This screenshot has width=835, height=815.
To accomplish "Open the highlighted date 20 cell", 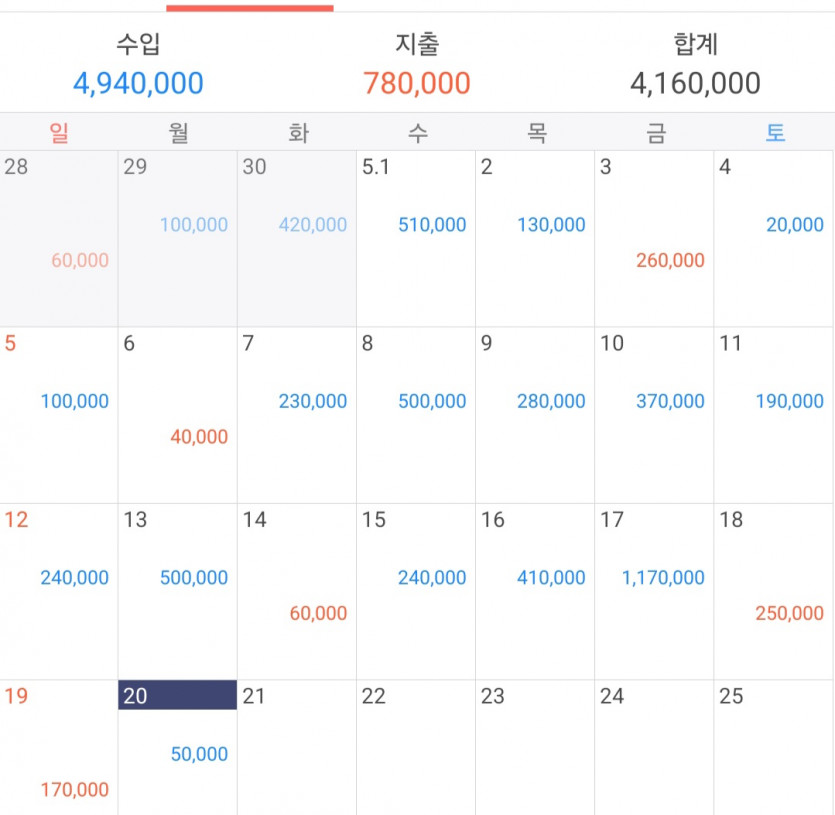I will [177, 747].
